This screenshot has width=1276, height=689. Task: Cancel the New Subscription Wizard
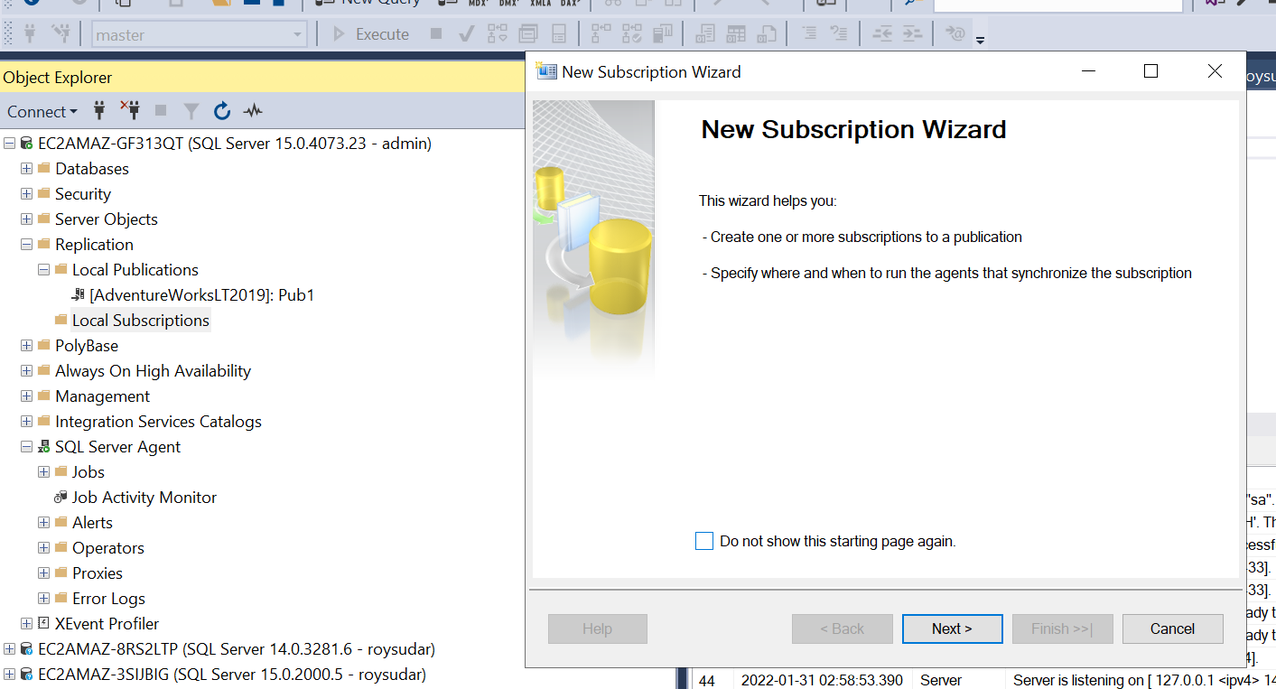pos(1172,628)
